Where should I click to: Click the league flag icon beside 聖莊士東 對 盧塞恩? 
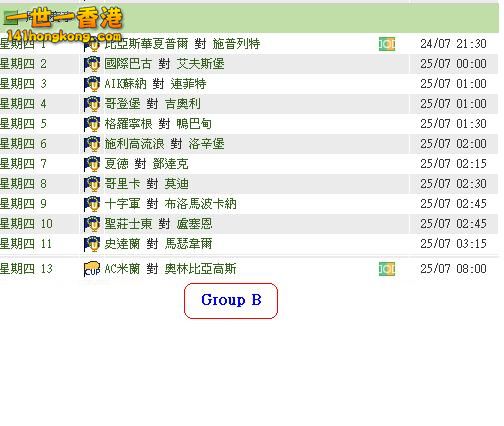[x=92, y=224]
